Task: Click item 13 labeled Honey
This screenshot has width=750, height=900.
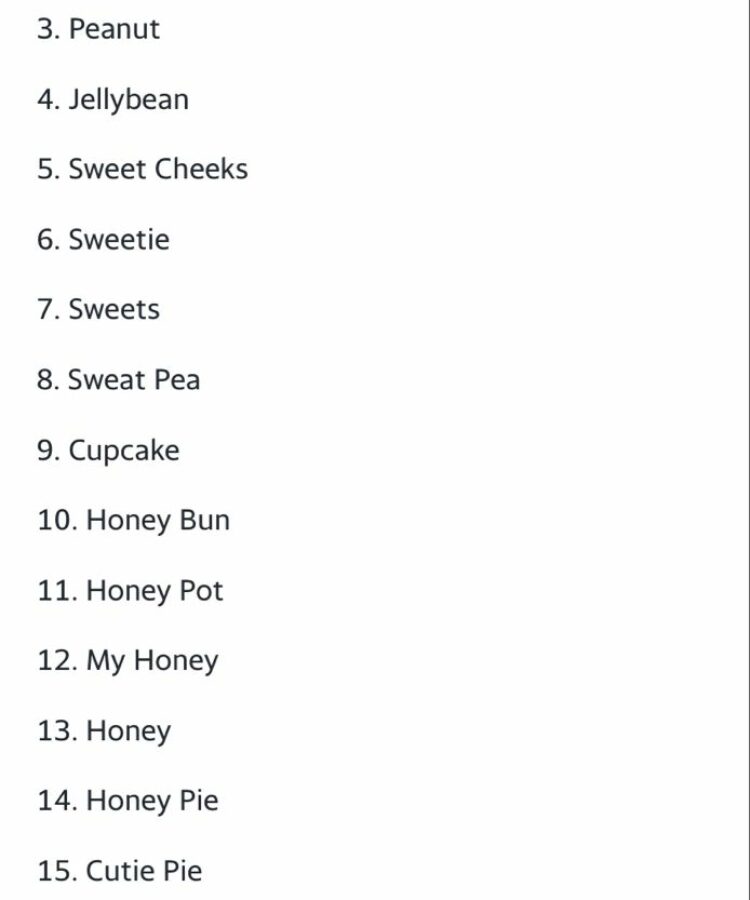Action: [x=128, y=731]
